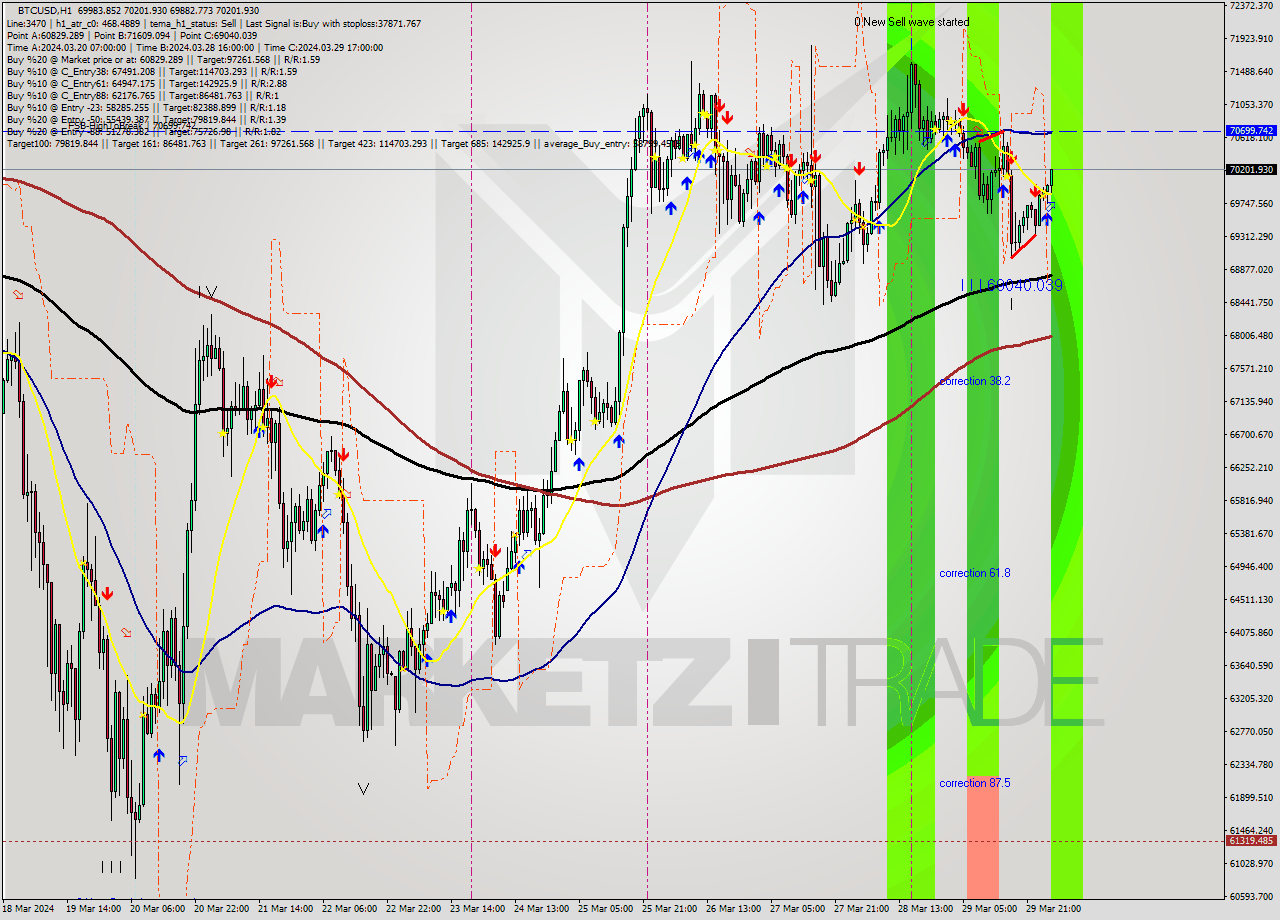This screenshot has height=920, width=1280.
Task: Click the '20 Mar 22:00' time axis label
Action: click(x=221, y=909)
